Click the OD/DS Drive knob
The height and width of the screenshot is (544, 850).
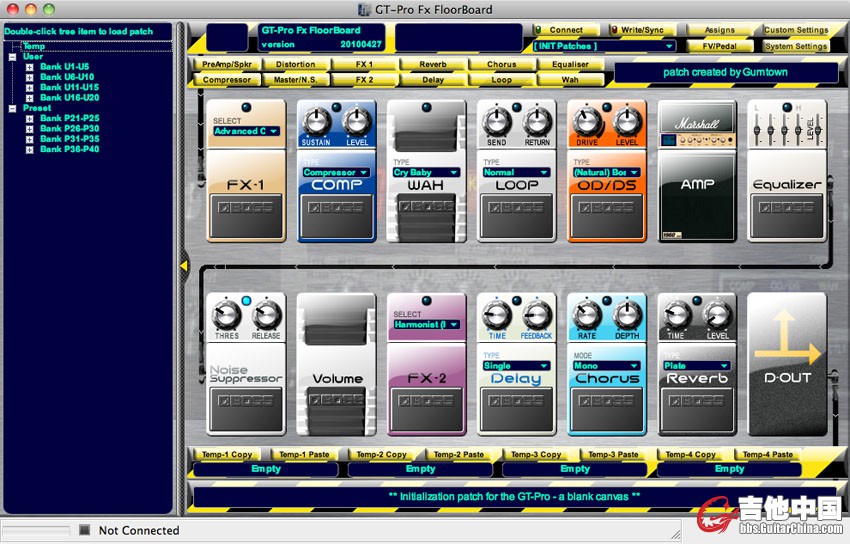[x=587, y=121]
